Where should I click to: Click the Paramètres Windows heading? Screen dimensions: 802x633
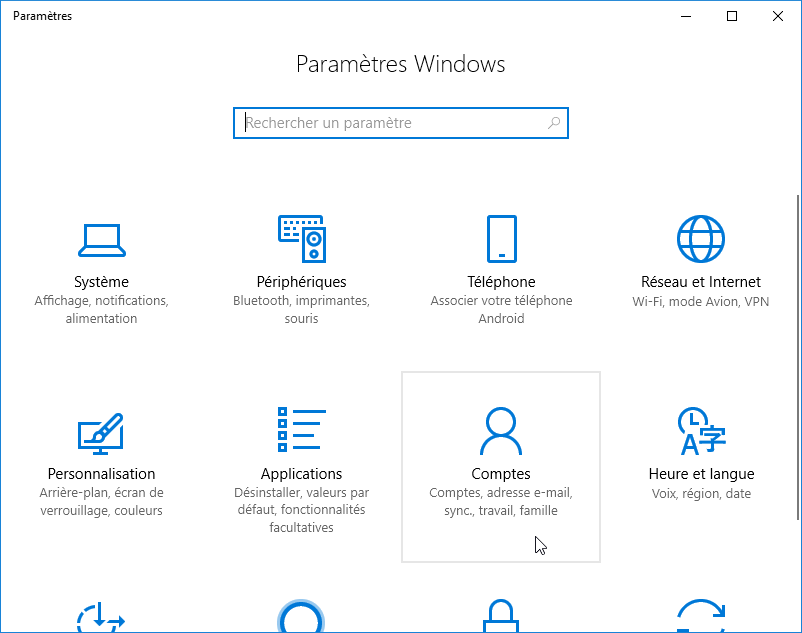coord(401,64)
